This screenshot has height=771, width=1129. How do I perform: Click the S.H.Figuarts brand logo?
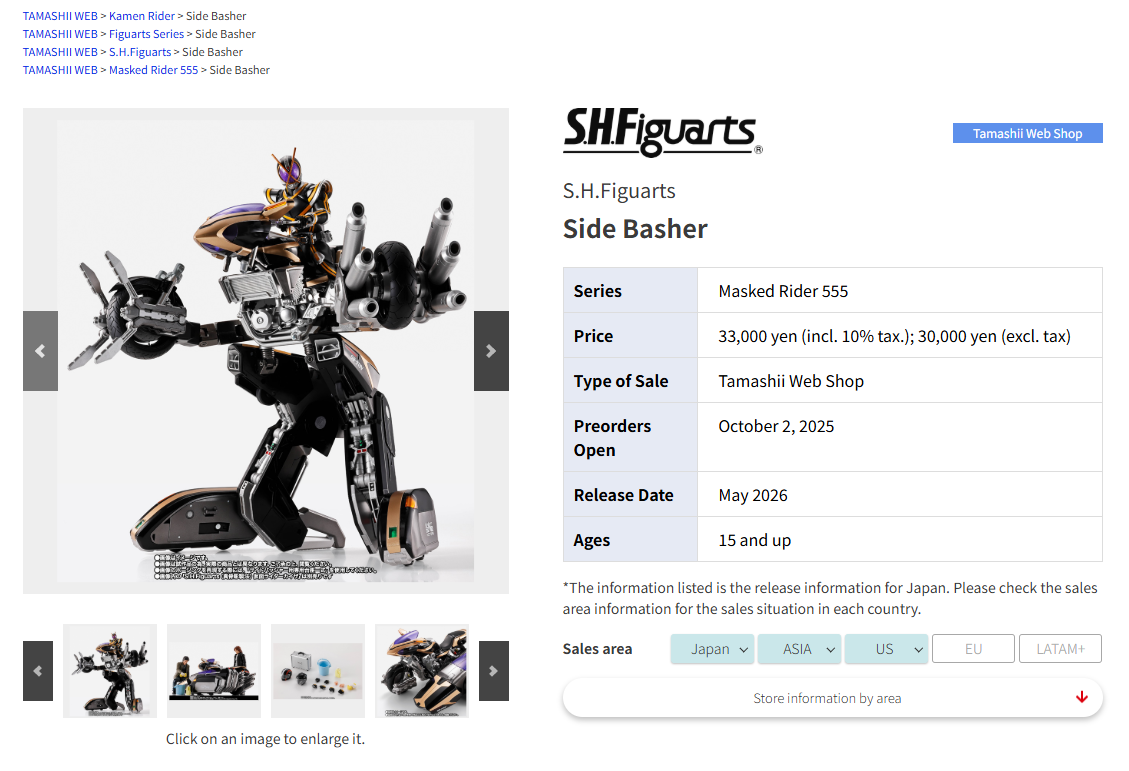[x=662, y=132]
